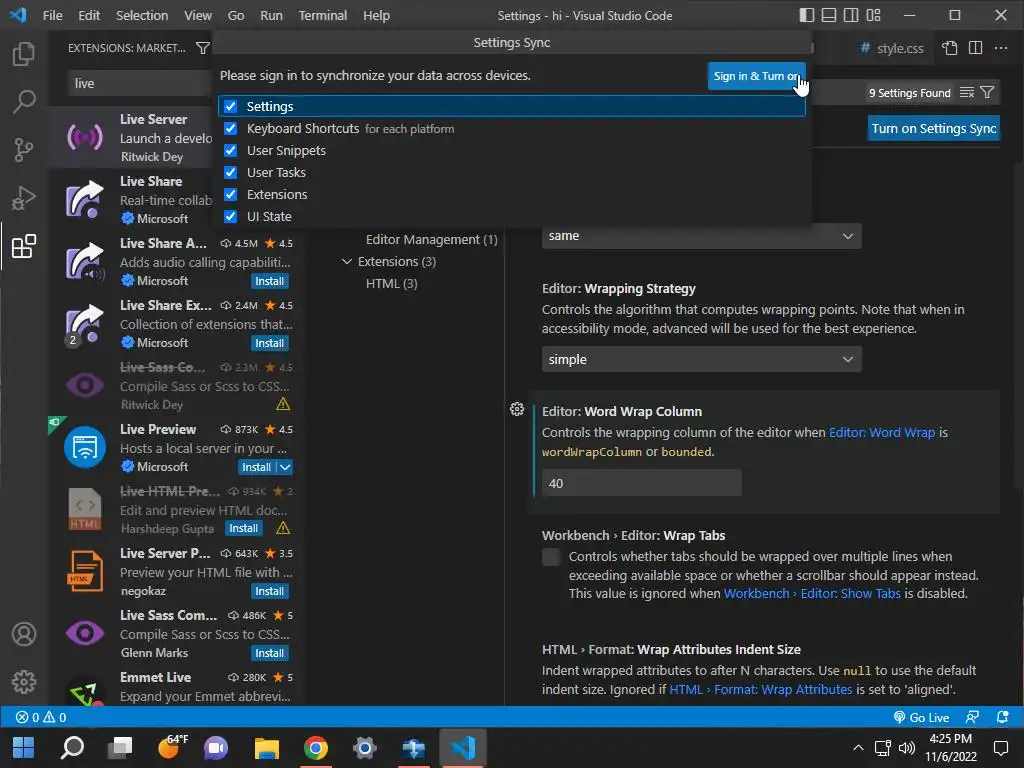This screenshot has width=1024, height=768.
Task: Open the Manage gear in activity bar
Action: point(24,682)
